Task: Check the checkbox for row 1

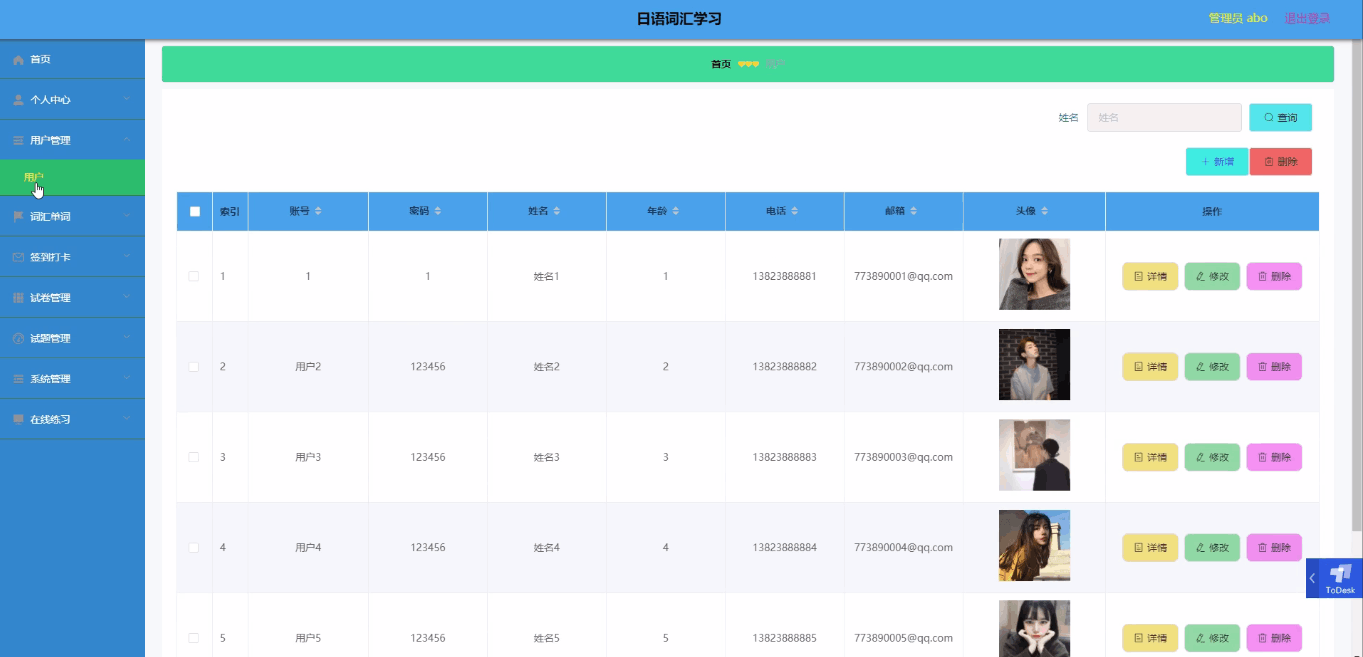Action: (194, 276)
